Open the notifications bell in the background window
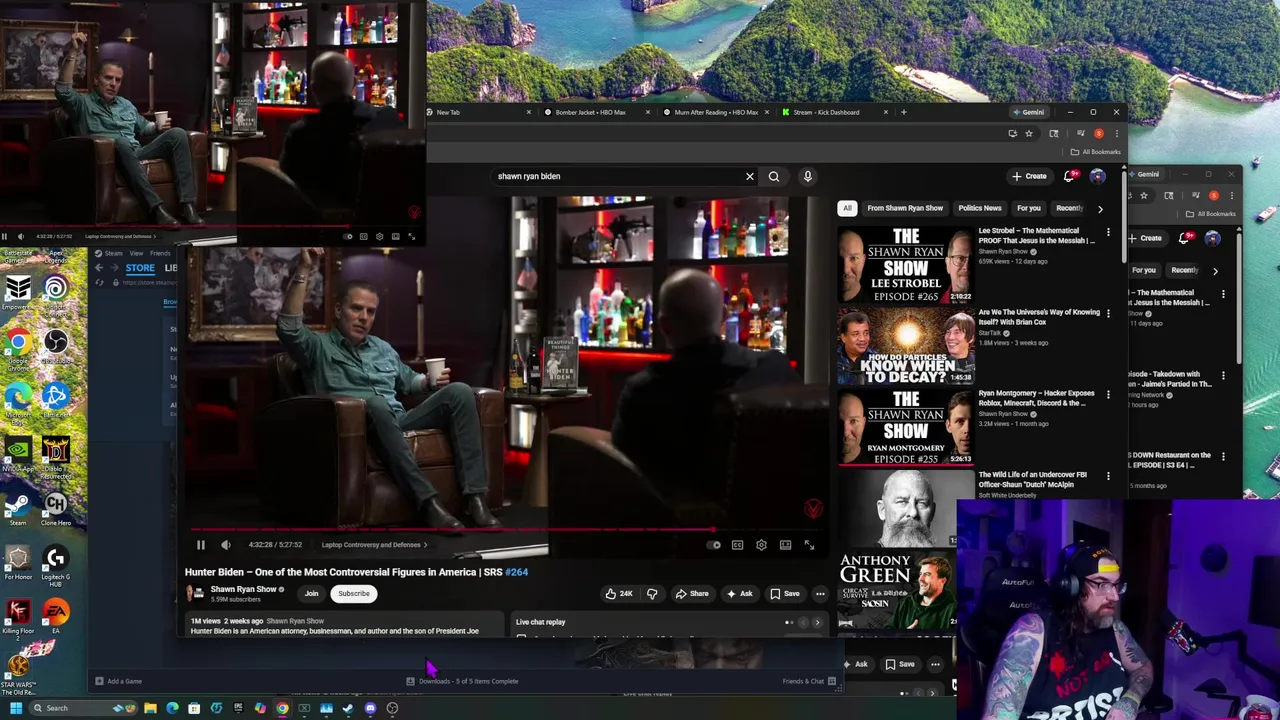 coord(1185,239)
